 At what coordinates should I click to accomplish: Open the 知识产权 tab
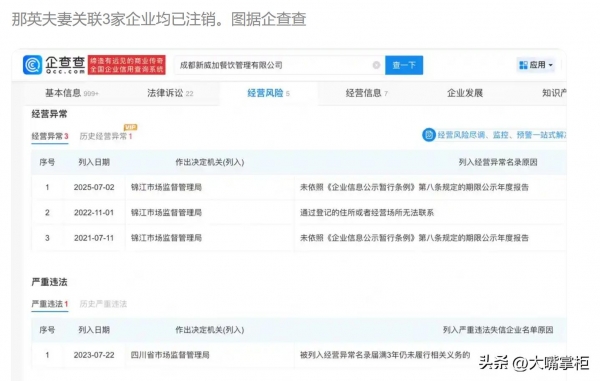[x=554, y=93]
